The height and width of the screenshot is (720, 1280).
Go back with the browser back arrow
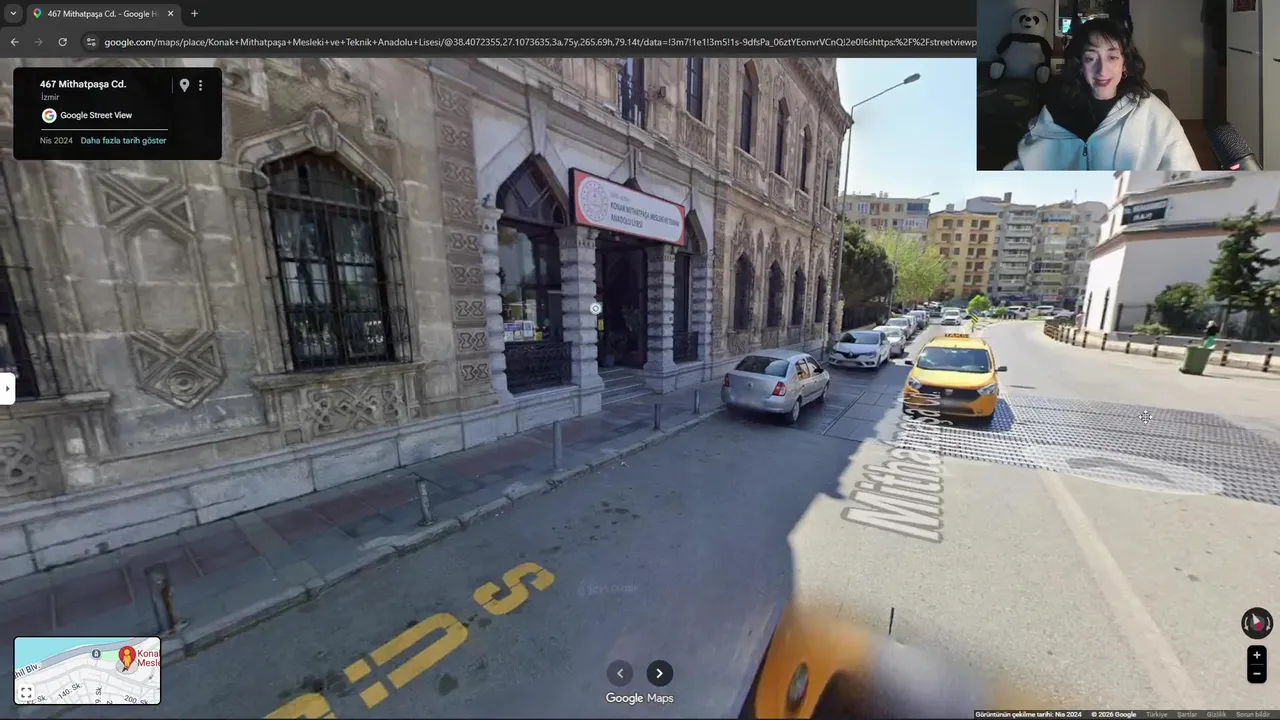coord(14,42)
